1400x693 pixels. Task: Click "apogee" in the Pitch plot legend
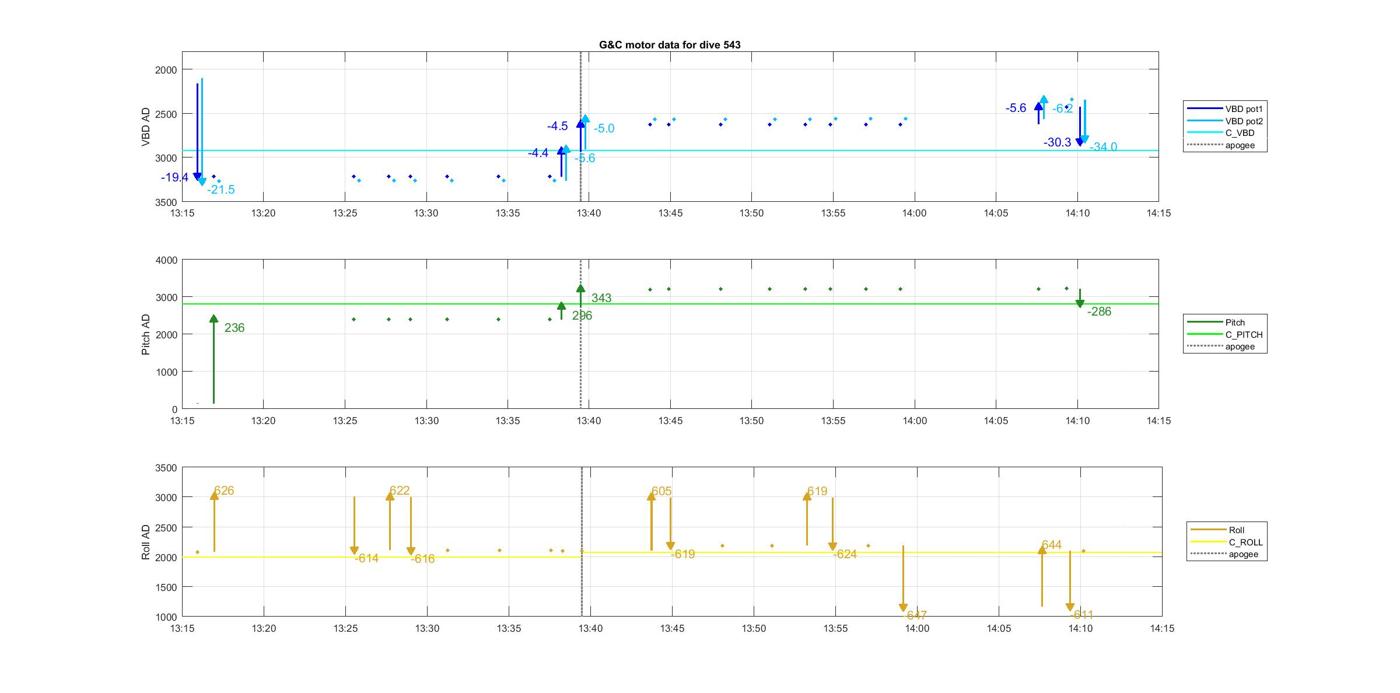[x=1239, y=347]
